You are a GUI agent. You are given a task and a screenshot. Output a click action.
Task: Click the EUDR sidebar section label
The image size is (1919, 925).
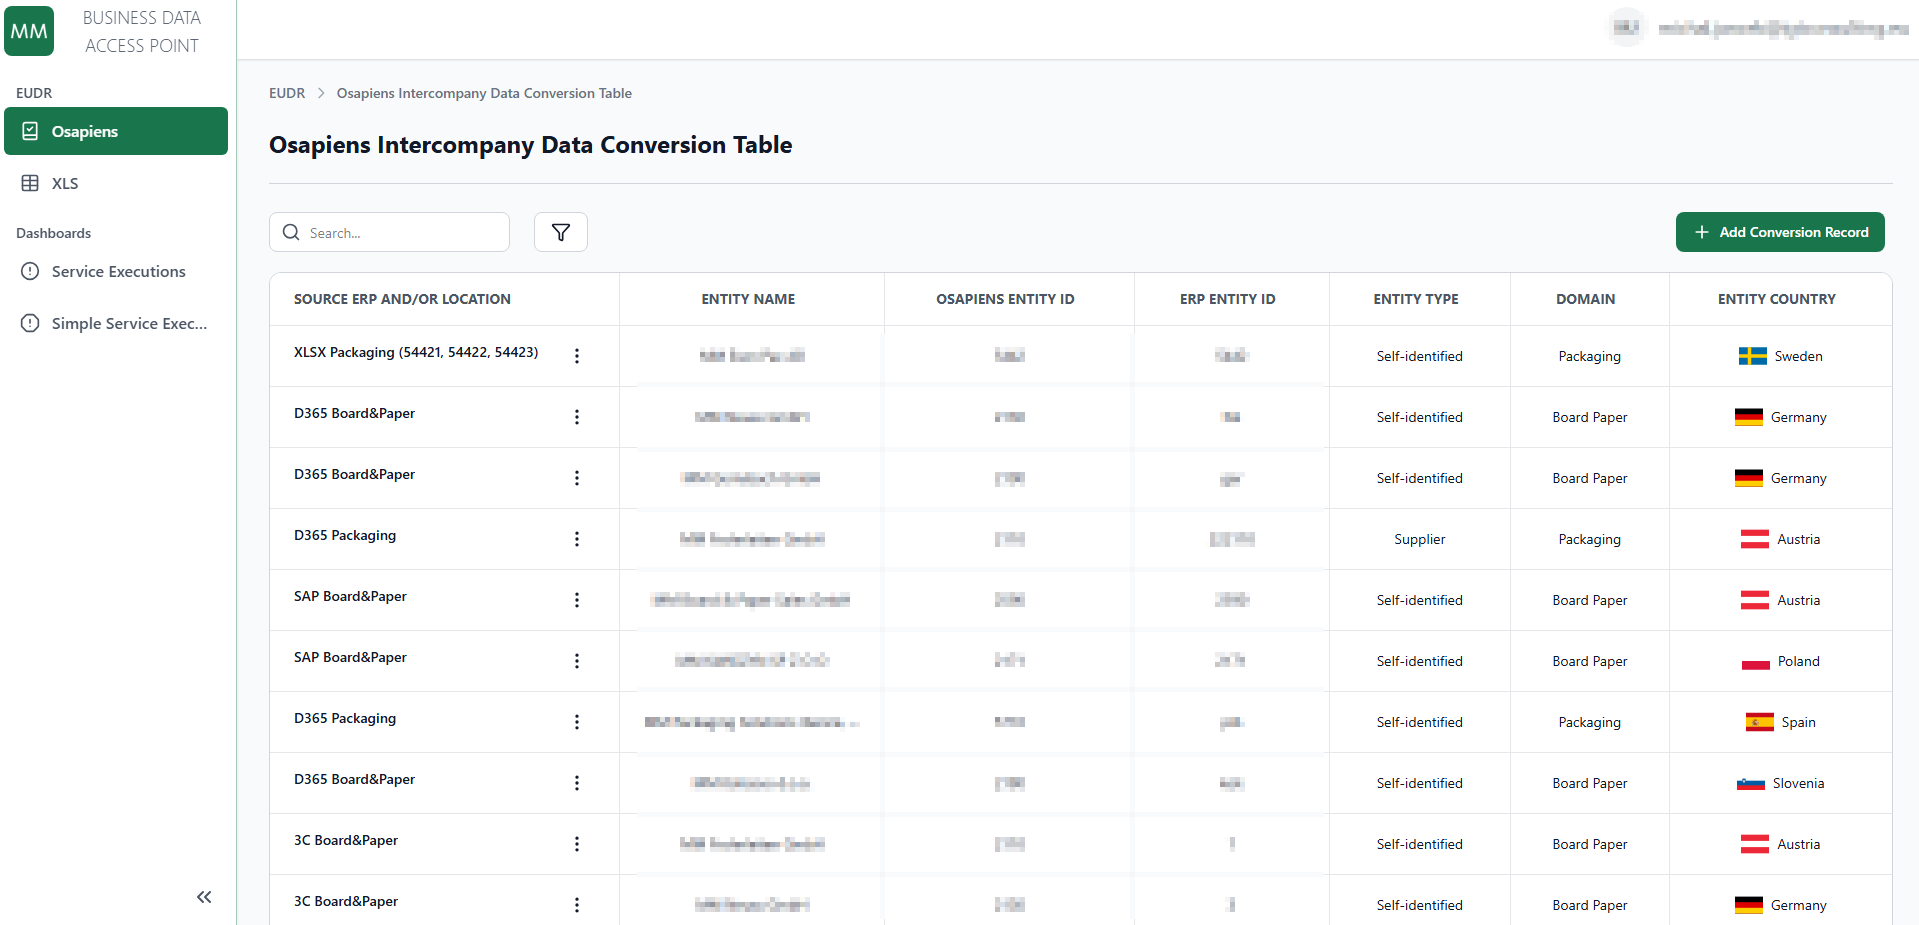34,93
